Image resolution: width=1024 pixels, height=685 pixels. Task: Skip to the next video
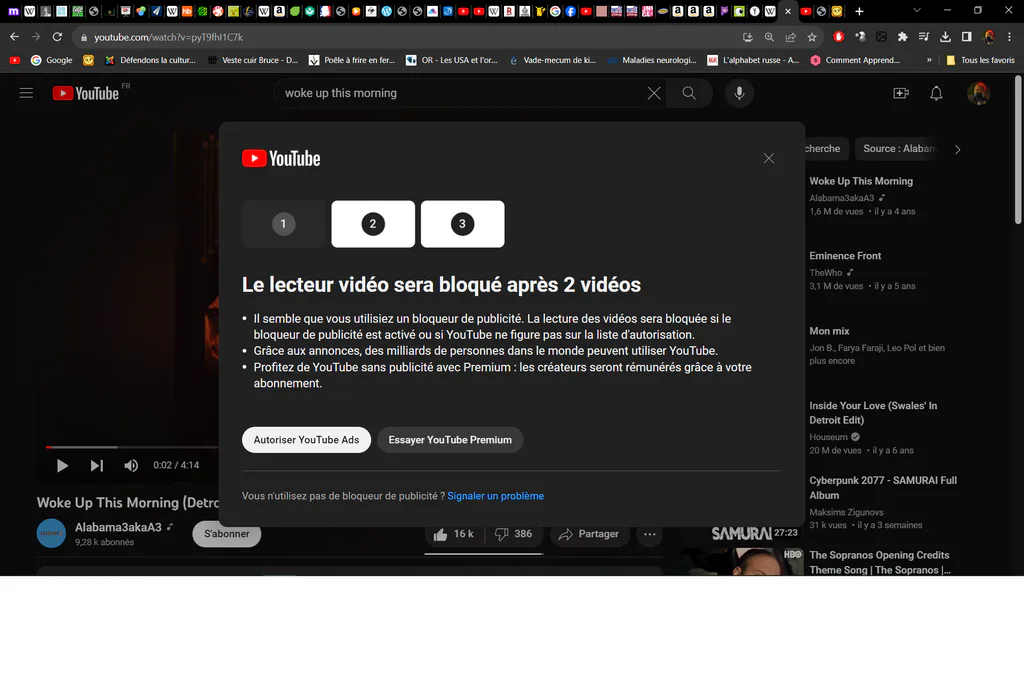(97, 466)
